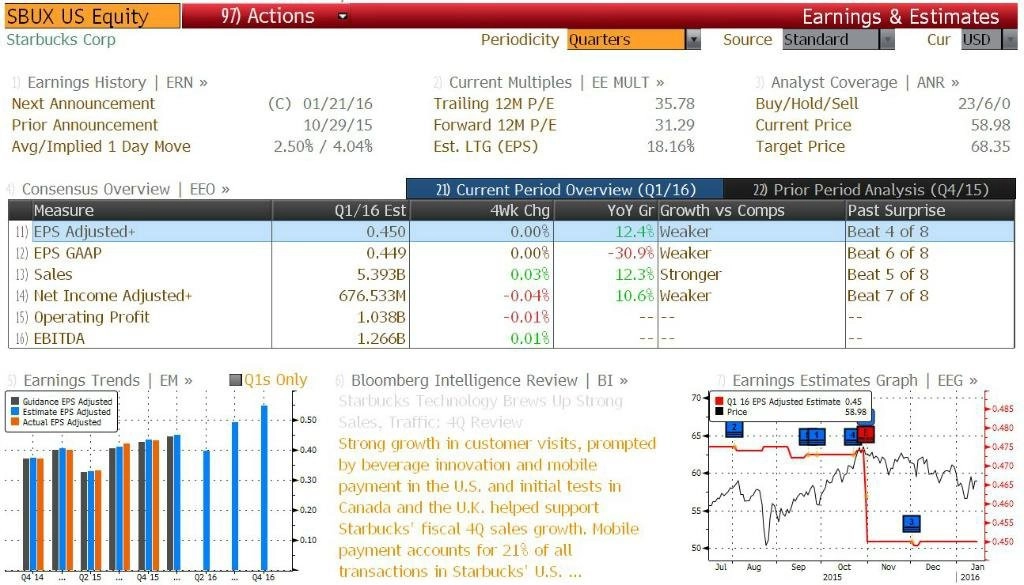Screen dimensions: 1024x585
Task: Click the Next Announcement date 01/21/16
Action: tap(338, 104)
